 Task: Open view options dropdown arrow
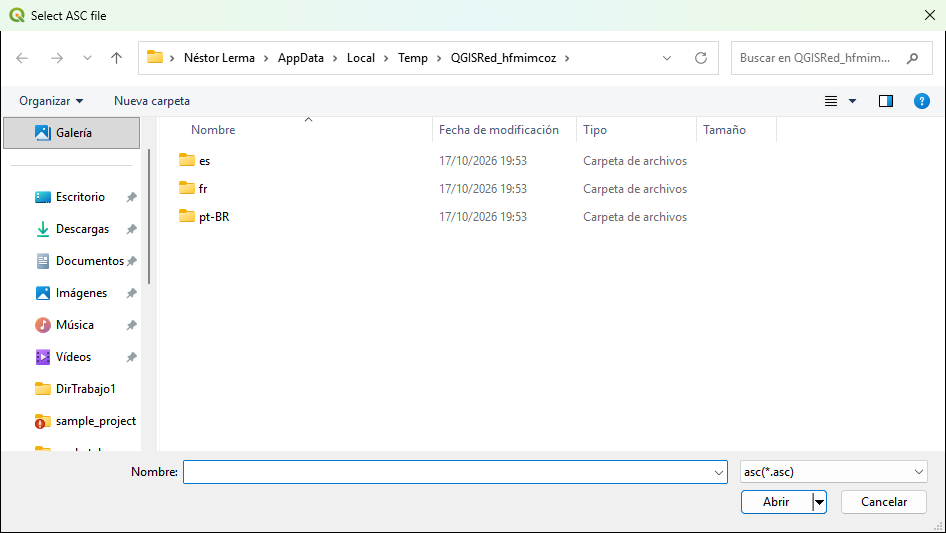(x=852, y=101)
